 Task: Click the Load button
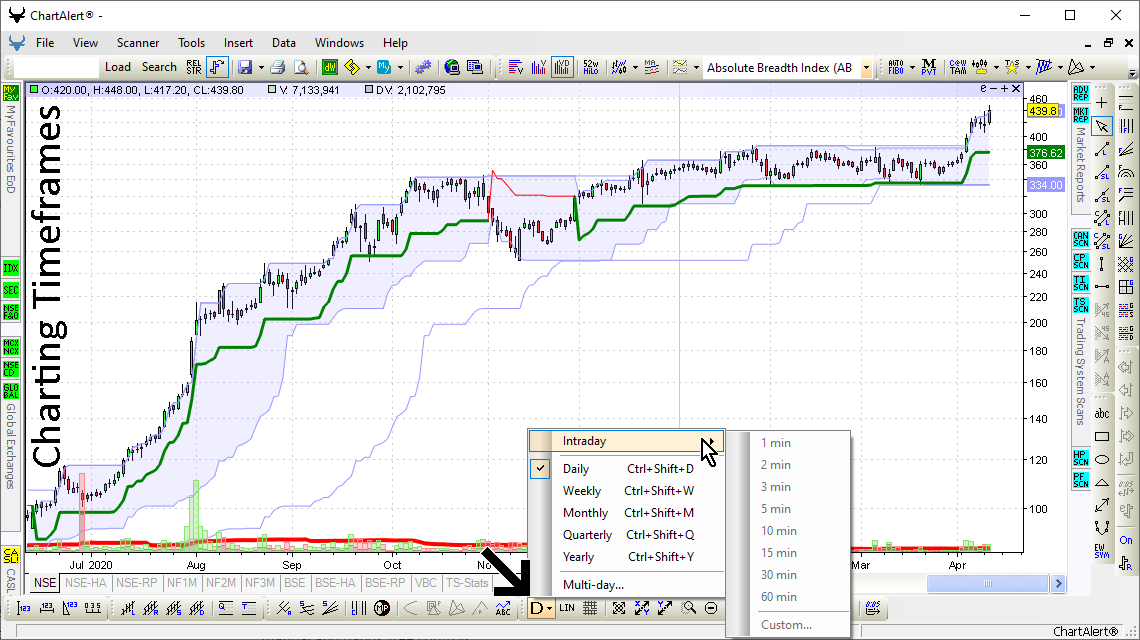(x=118, y=67)
